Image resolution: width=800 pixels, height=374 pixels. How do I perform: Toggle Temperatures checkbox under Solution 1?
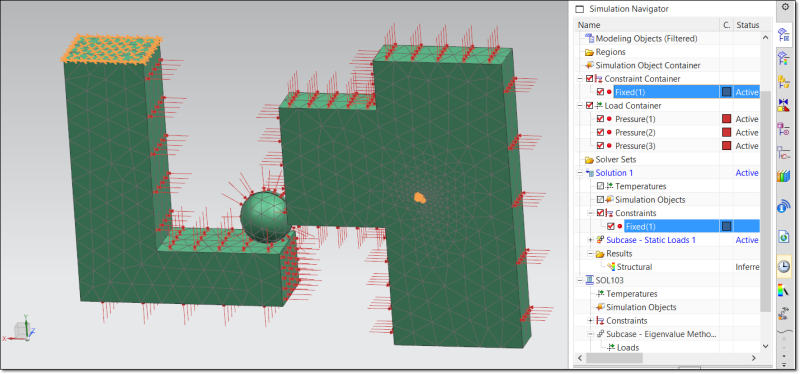click(x=601, y=186)
